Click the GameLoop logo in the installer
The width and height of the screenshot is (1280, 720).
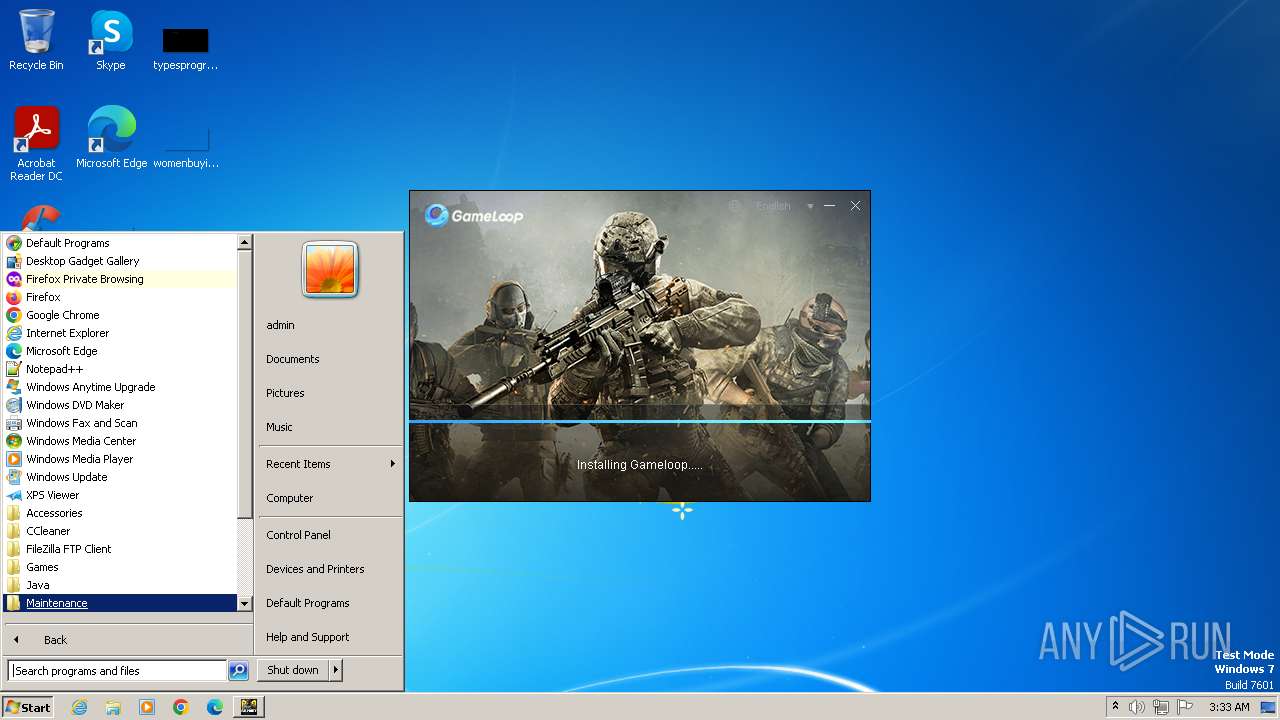474,215
